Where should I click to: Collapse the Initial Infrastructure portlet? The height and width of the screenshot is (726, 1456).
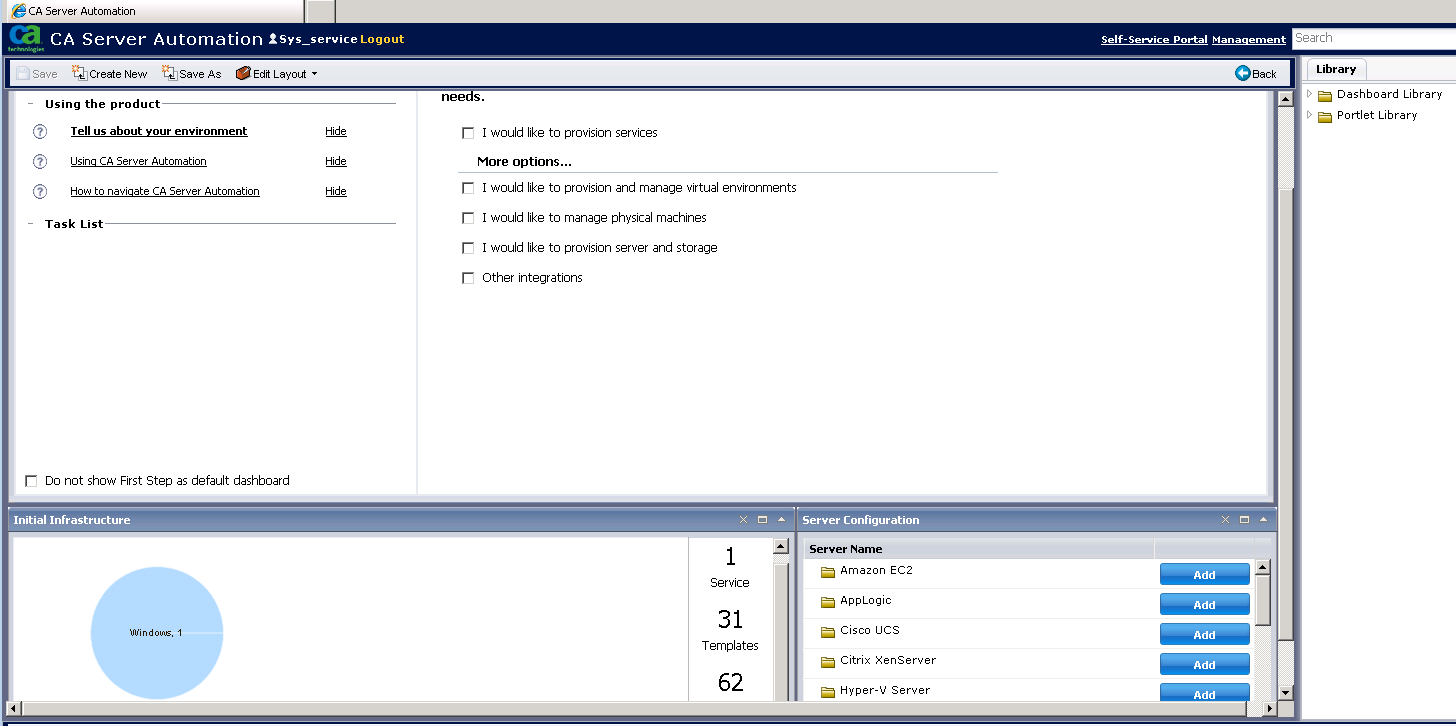781,519
